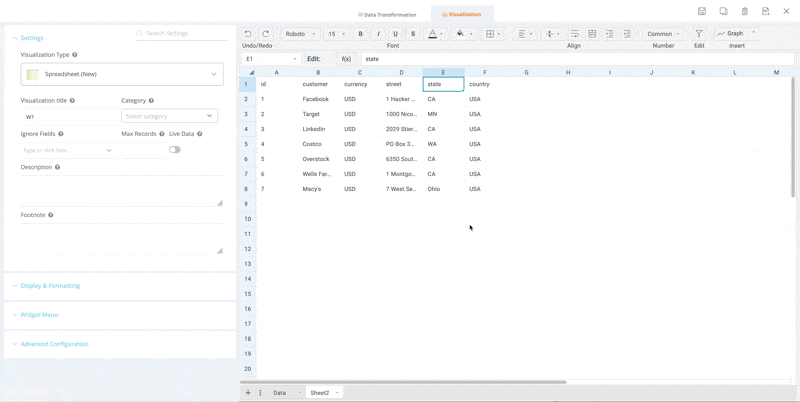Open the Visualization Type dropdown
Screen dimensions: 800x402
pyautogui.click(x=122, y=74)
